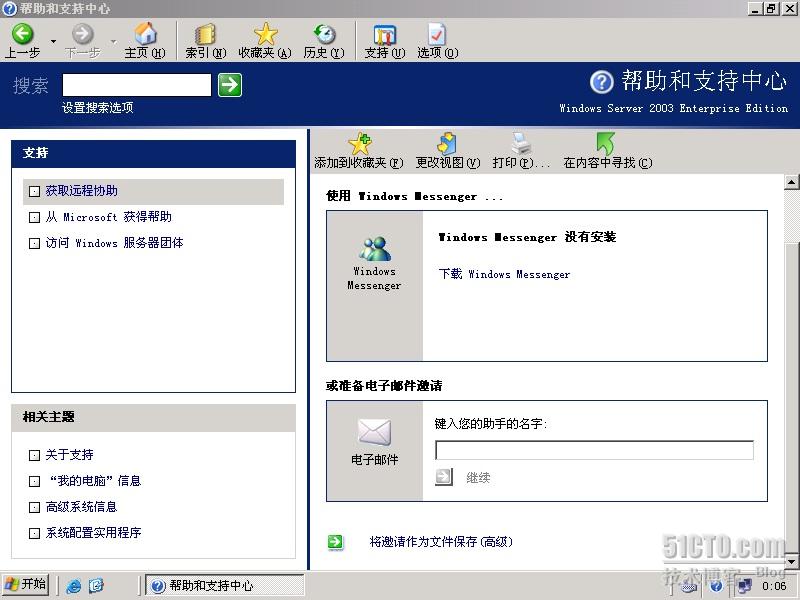Click the content pane scroll up arrow

click(x=791, y=182)
